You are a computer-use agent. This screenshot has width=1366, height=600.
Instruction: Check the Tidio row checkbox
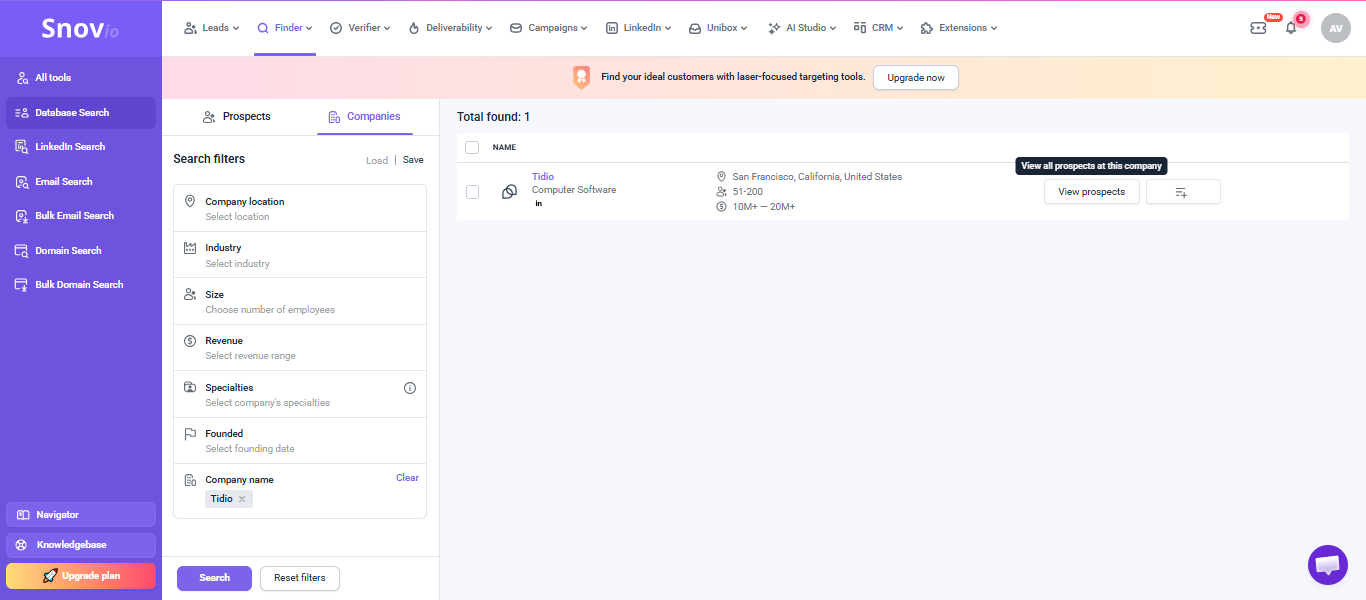click(x=472, y=192)
